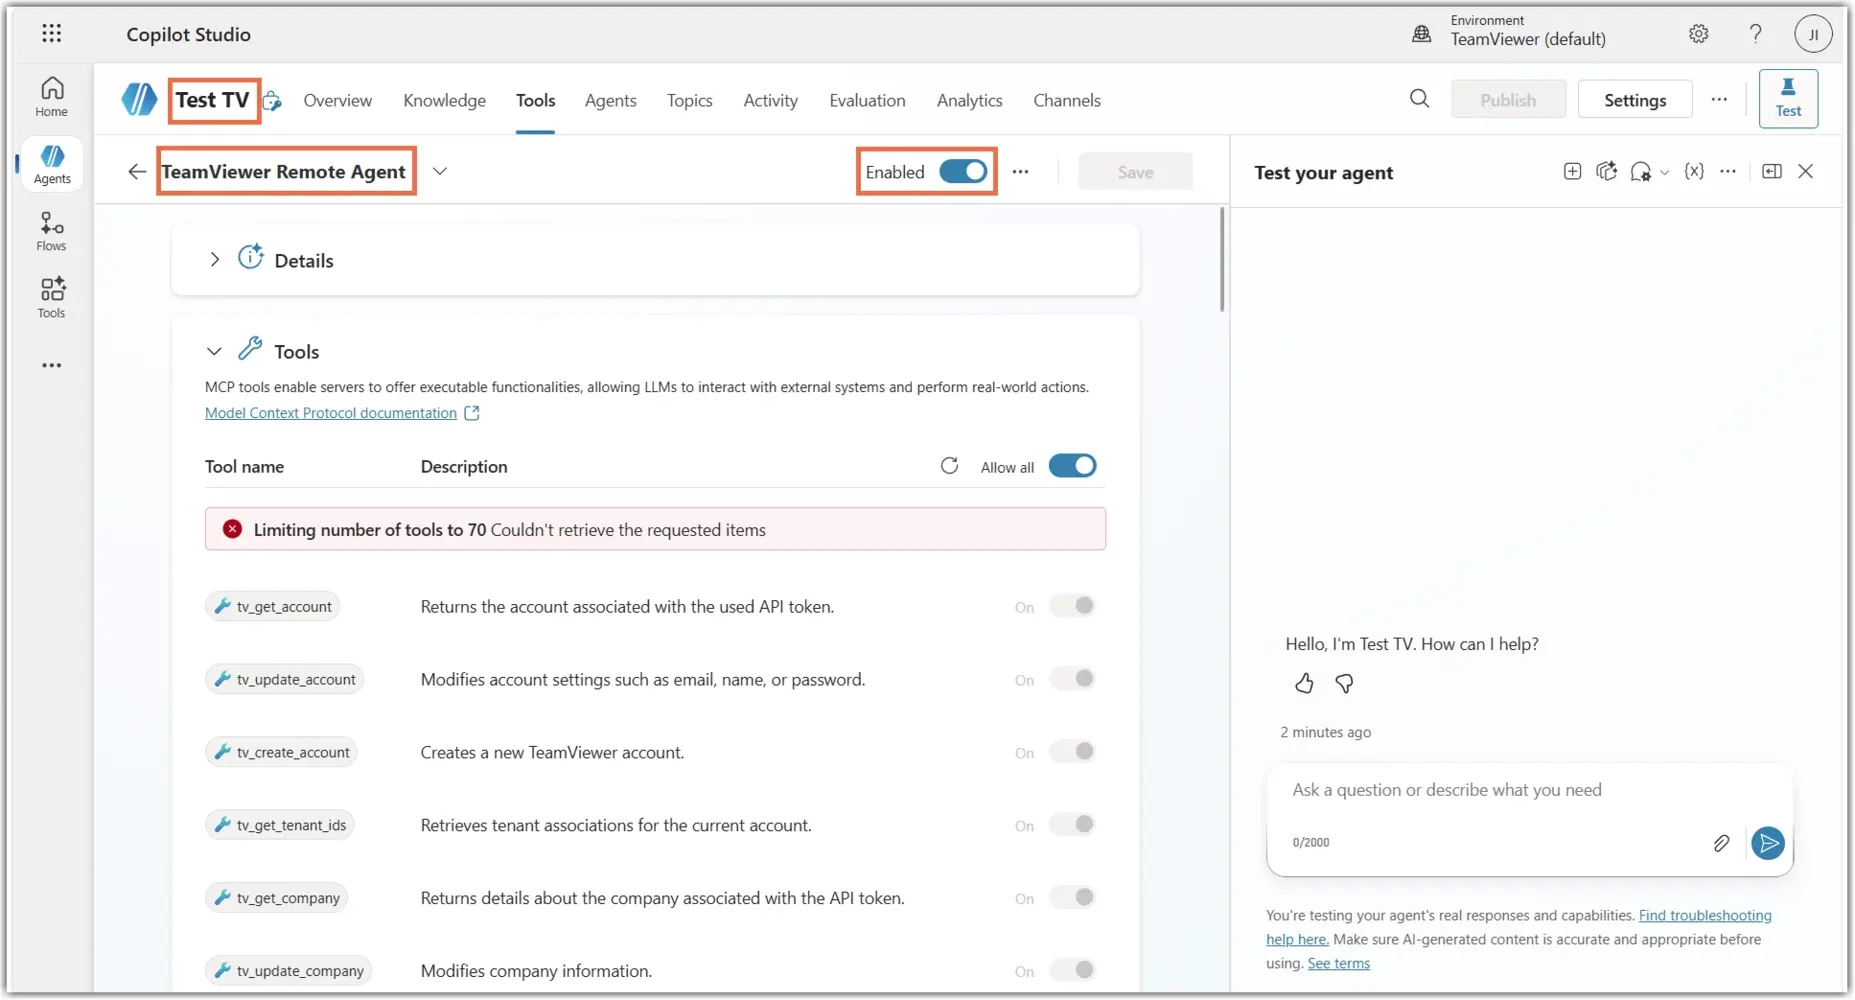This screenshot has width=1855, height=1000.
Task: Dislike the agent greeting message
Action: pyautogui.click(x=1344, y=684)
